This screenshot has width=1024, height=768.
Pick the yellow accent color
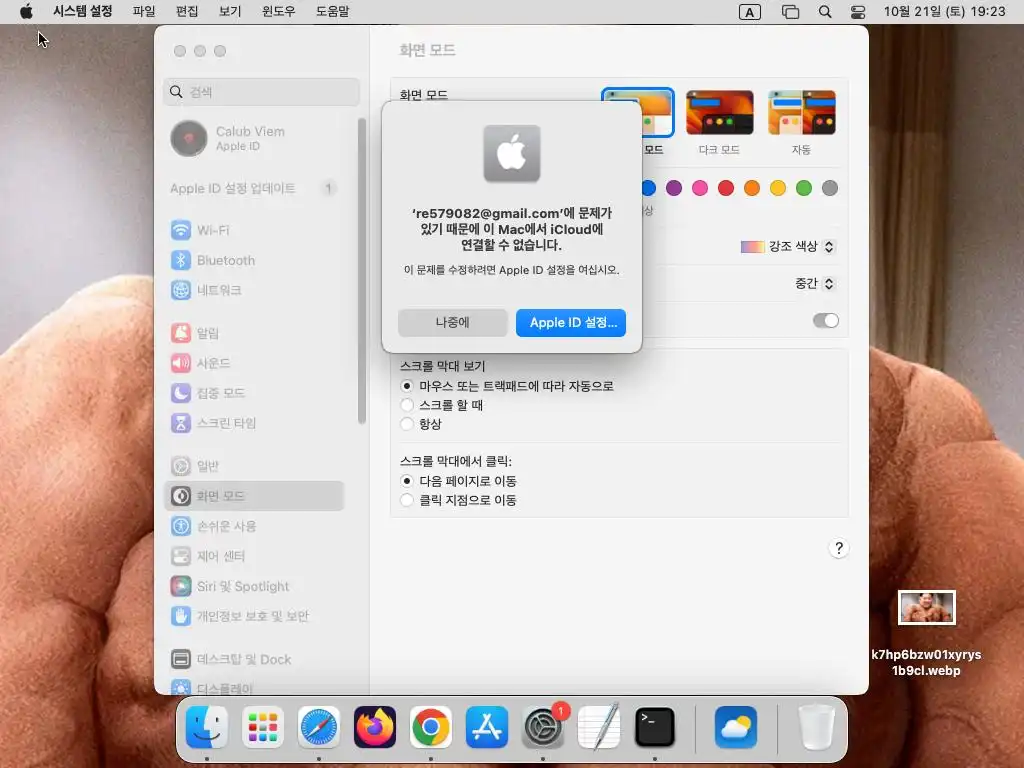778,188
